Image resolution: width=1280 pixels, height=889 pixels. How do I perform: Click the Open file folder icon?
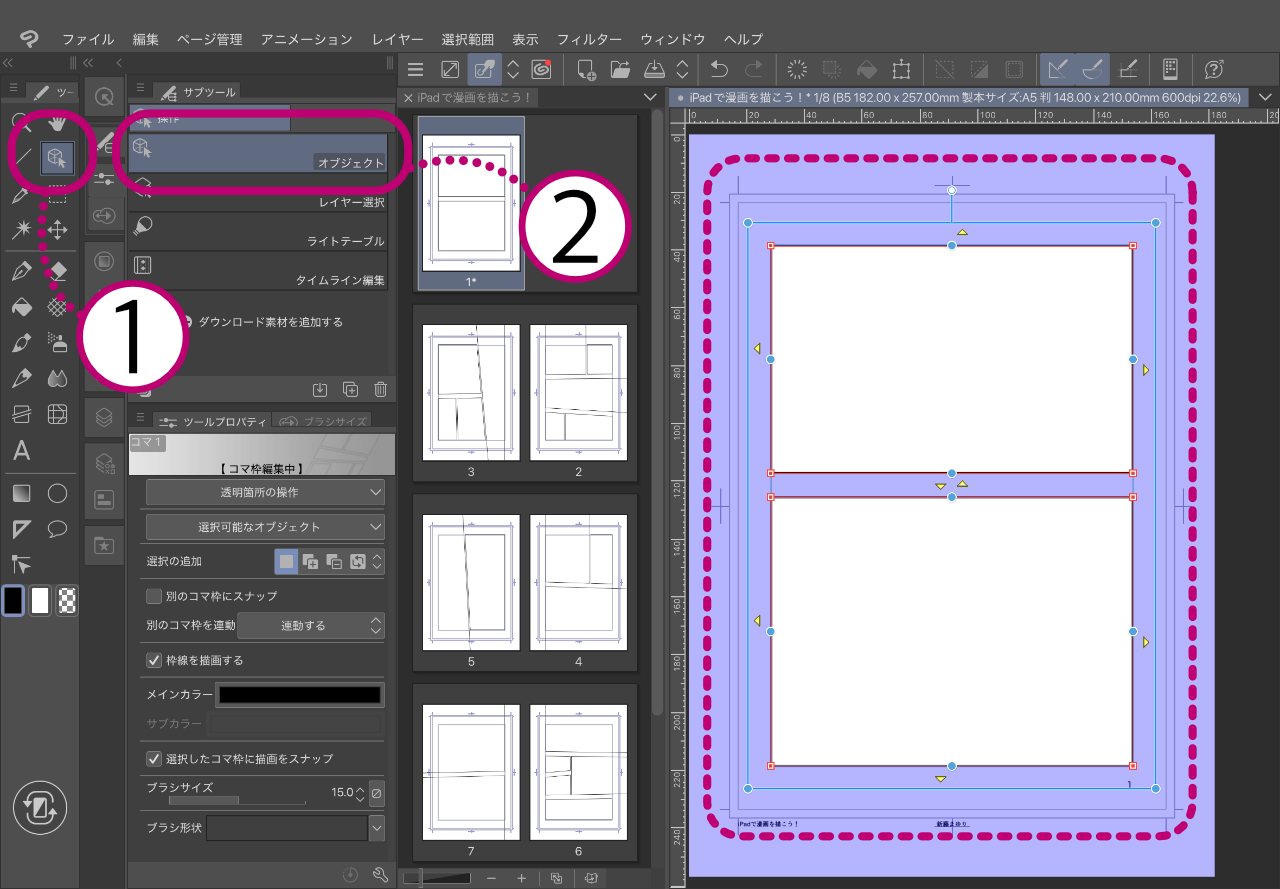(620, 69)
